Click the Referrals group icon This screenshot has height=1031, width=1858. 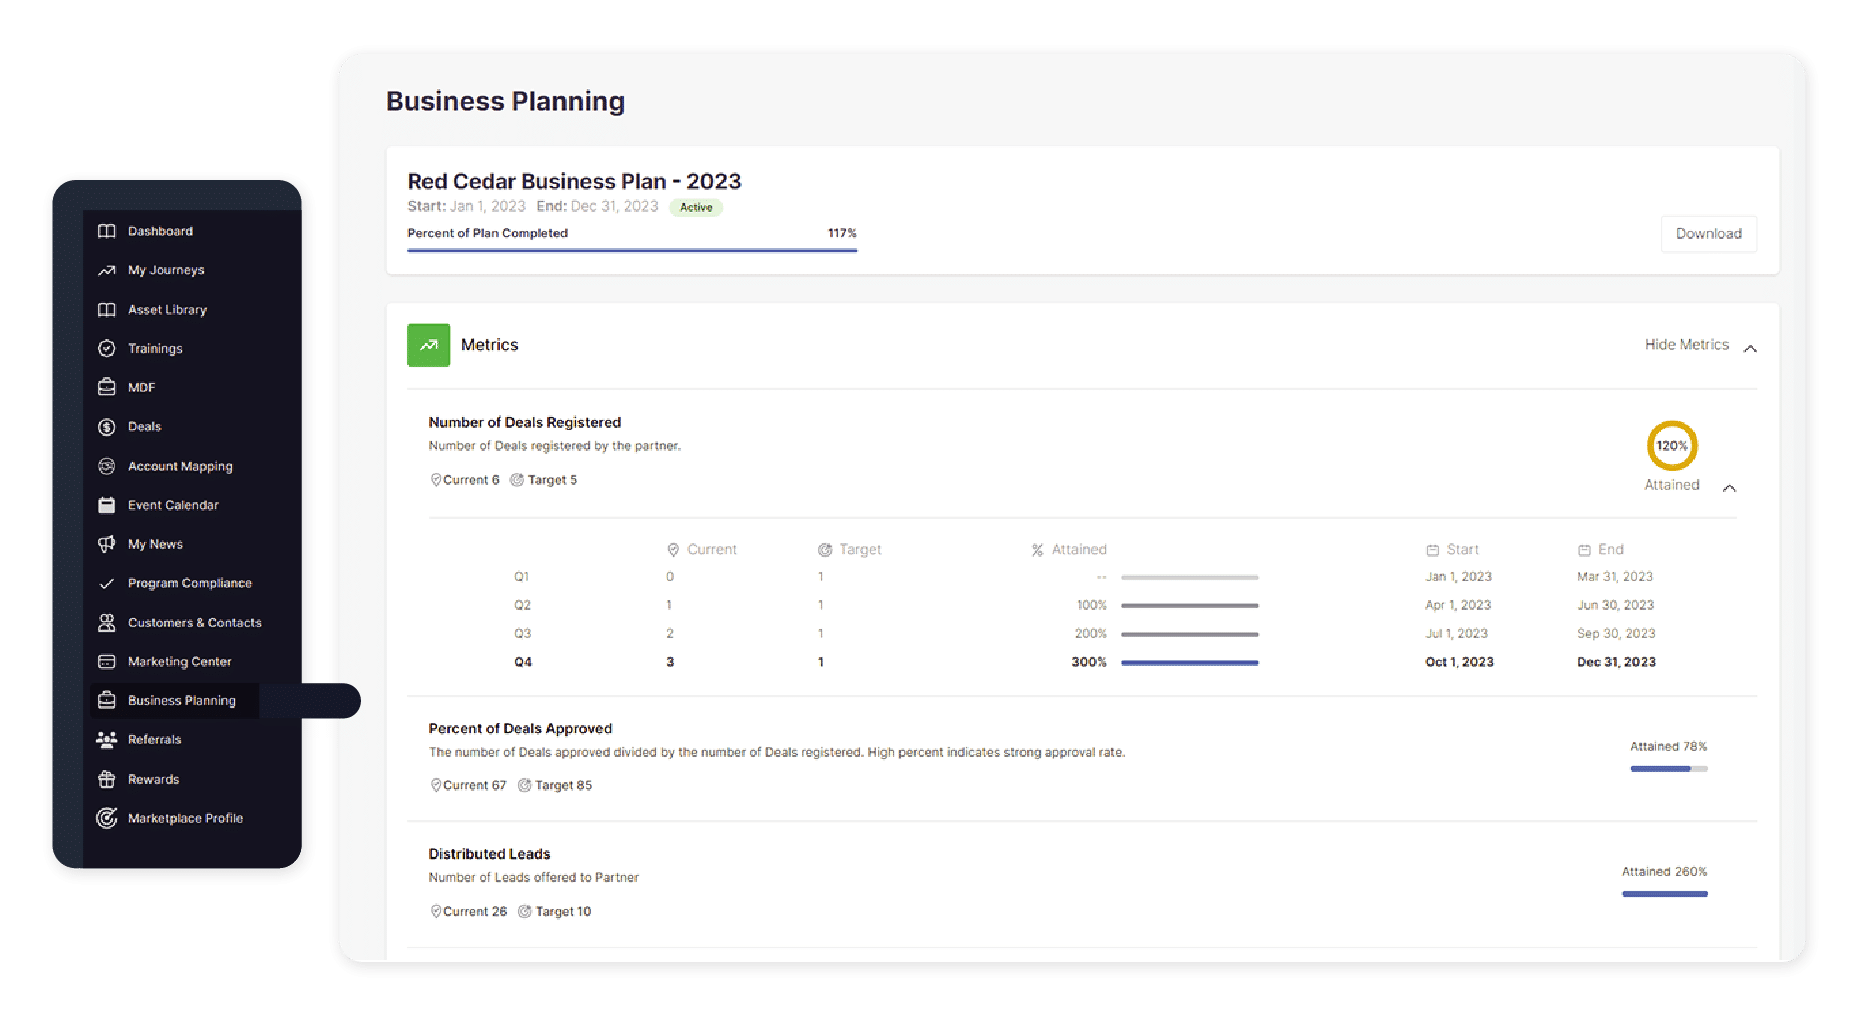click(106, 740)
